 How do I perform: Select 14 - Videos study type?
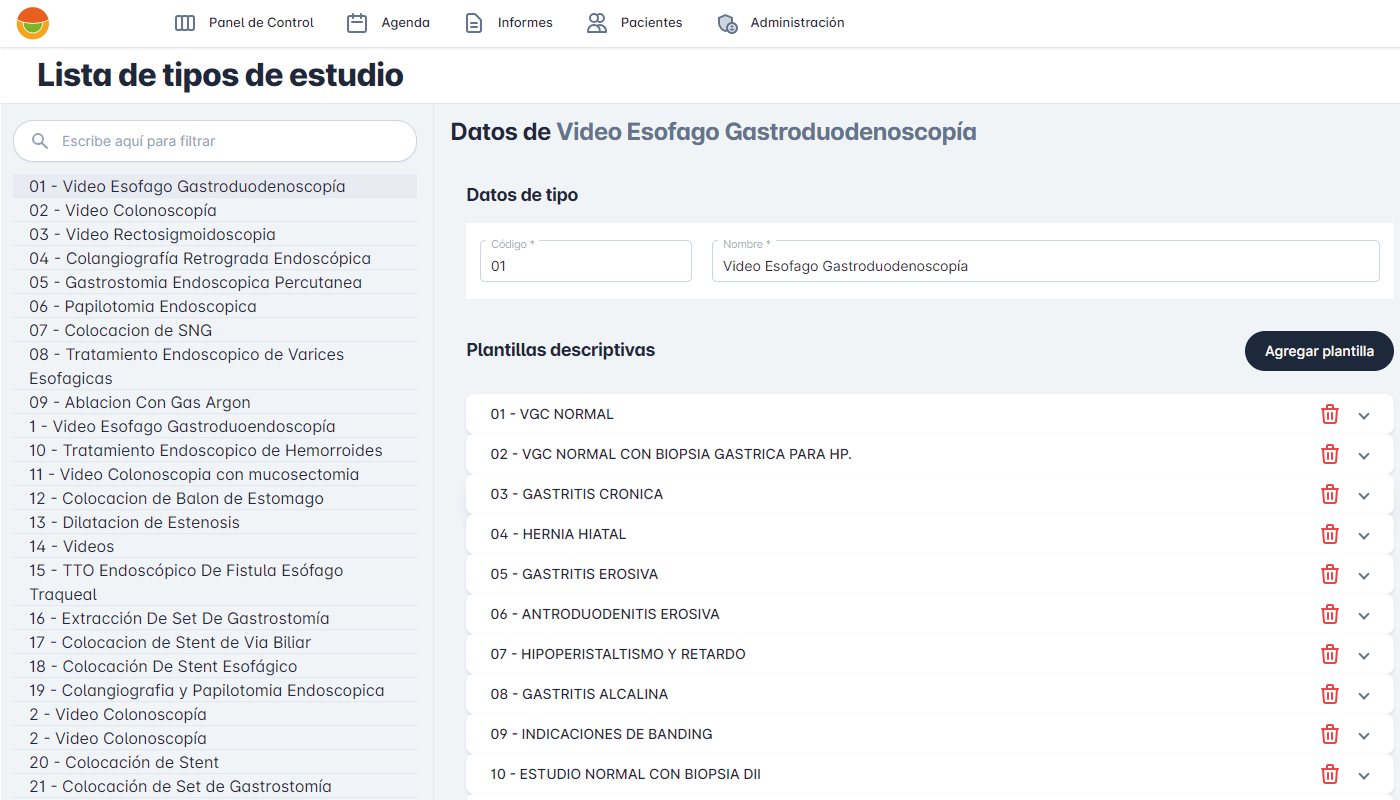[x=215, y=546]
